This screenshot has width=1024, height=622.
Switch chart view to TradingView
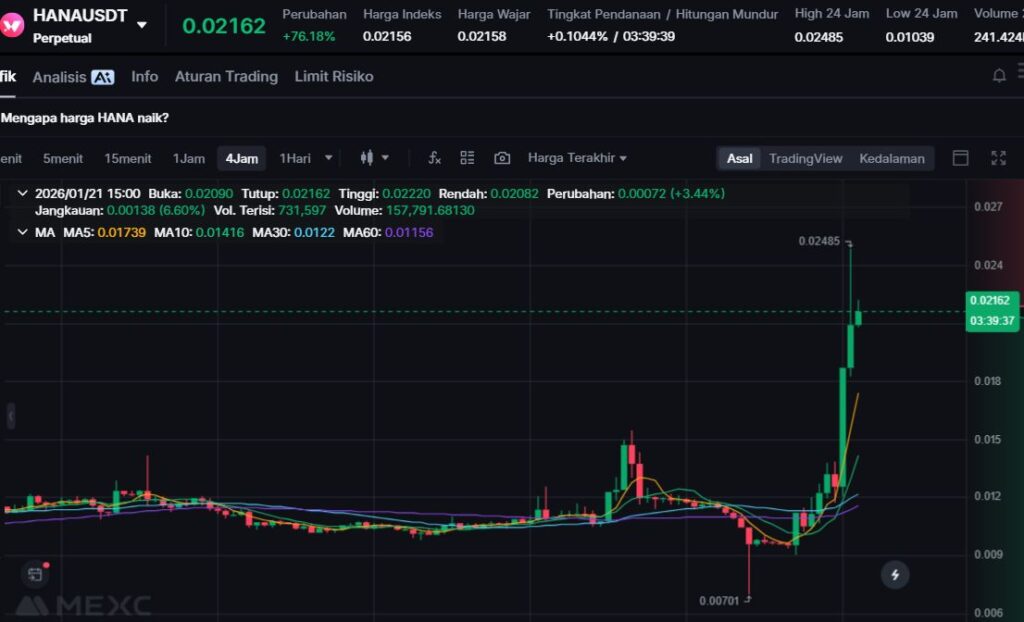pos(805,158)
